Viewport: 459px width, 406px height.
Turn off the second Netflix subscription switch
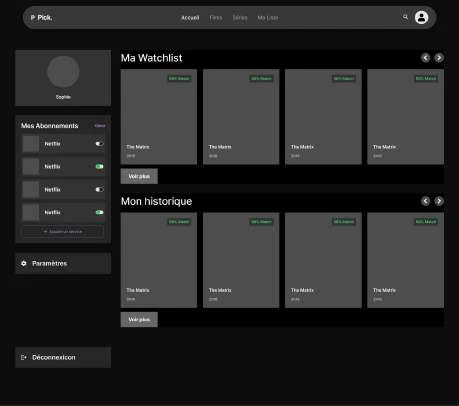pos(99,166)
